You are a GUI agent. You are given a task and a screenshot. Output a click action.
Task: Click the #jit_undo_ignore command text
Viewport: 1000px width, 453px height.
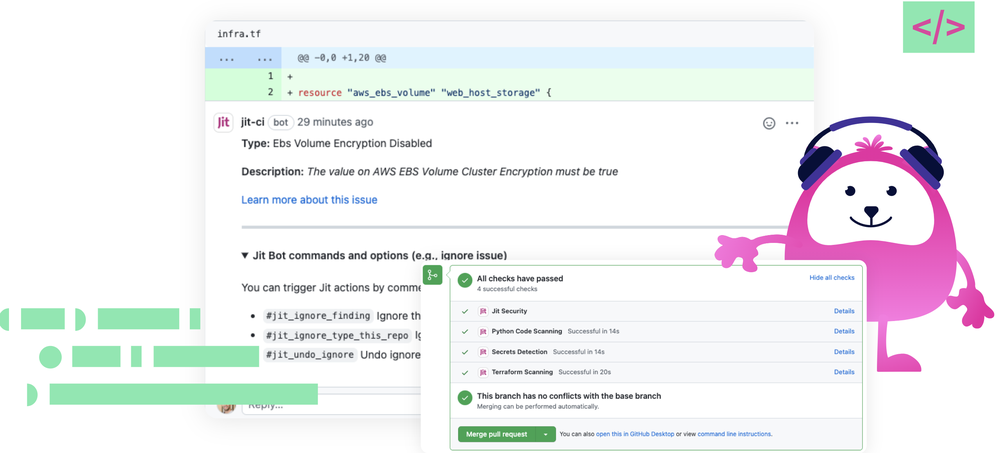pyautogui.click(x=310, y=354)
